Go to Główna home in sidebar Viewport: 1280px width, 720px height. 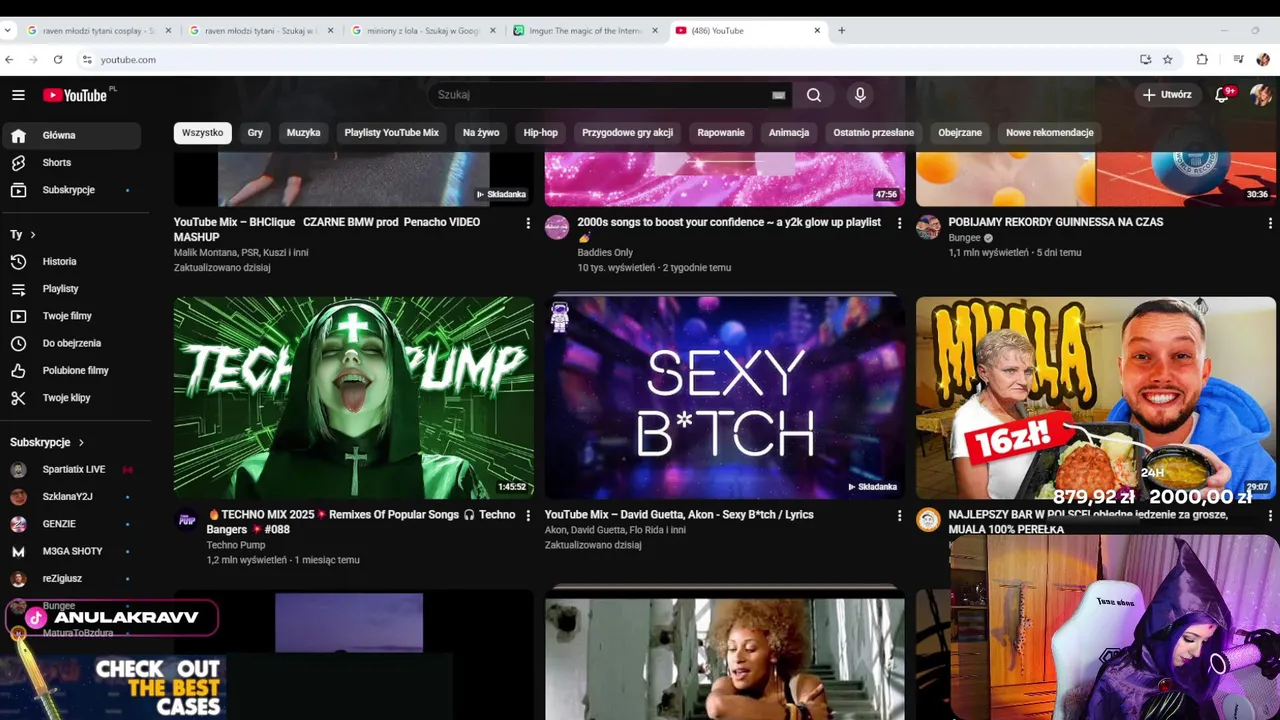(x=70, y=135)
